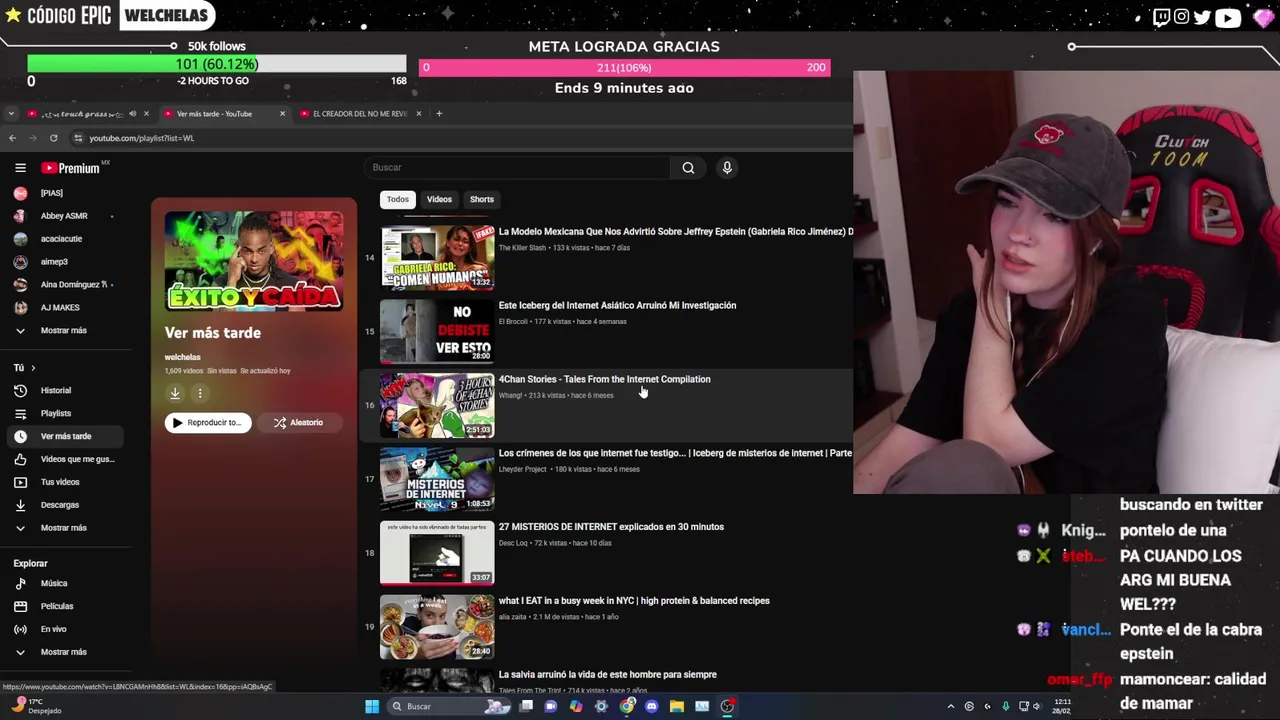Select the Shorts filter chip
Image resolution: width=1280 pixels, height=720 pixels.
pos(482,199)
